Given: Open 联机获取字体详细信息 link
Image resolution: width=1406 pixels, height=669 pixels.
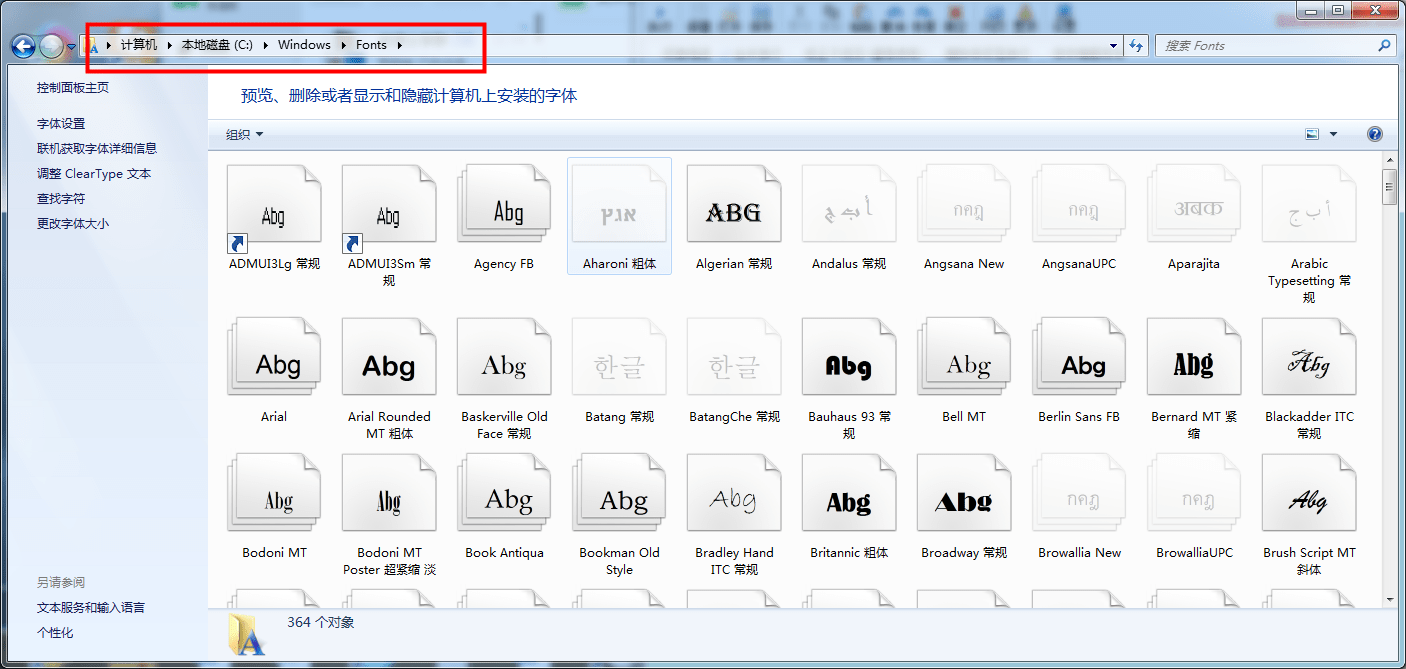Looking at the screenshot, I should click(97, 148).
